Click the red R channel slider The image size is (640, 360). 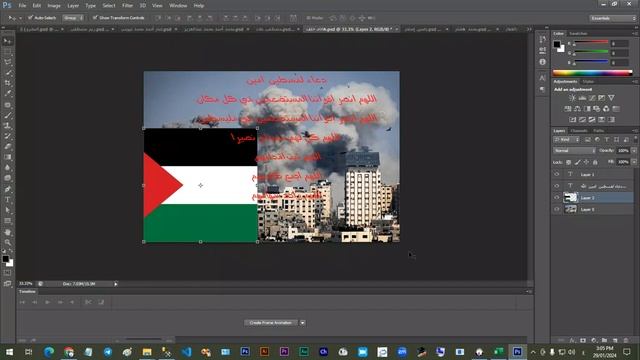(x=591, y=42)
